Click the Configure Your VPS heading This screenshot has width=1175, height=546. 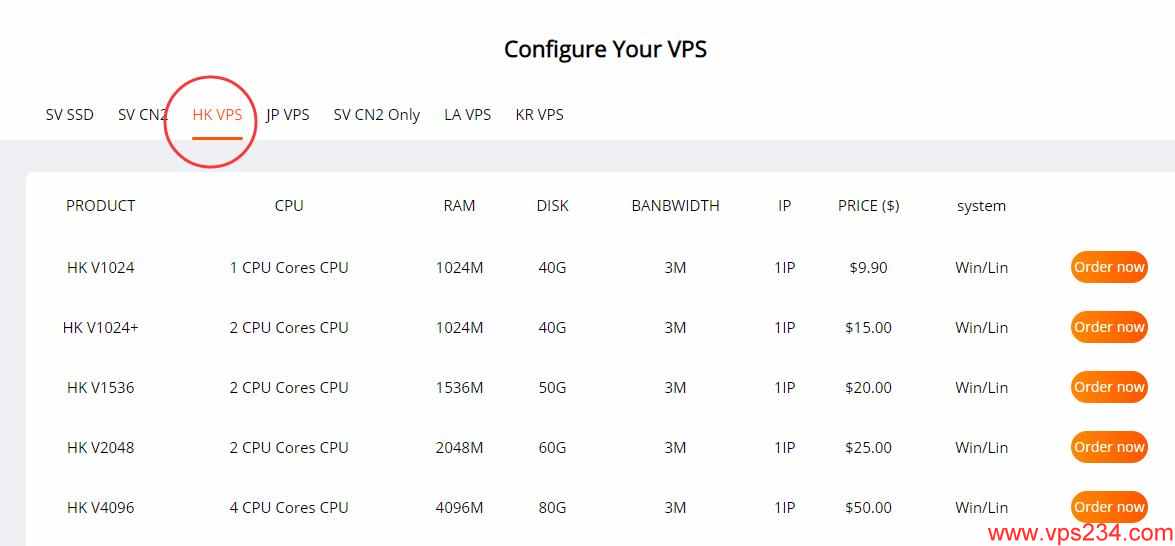pyautogui.click(x=605, y=49)
